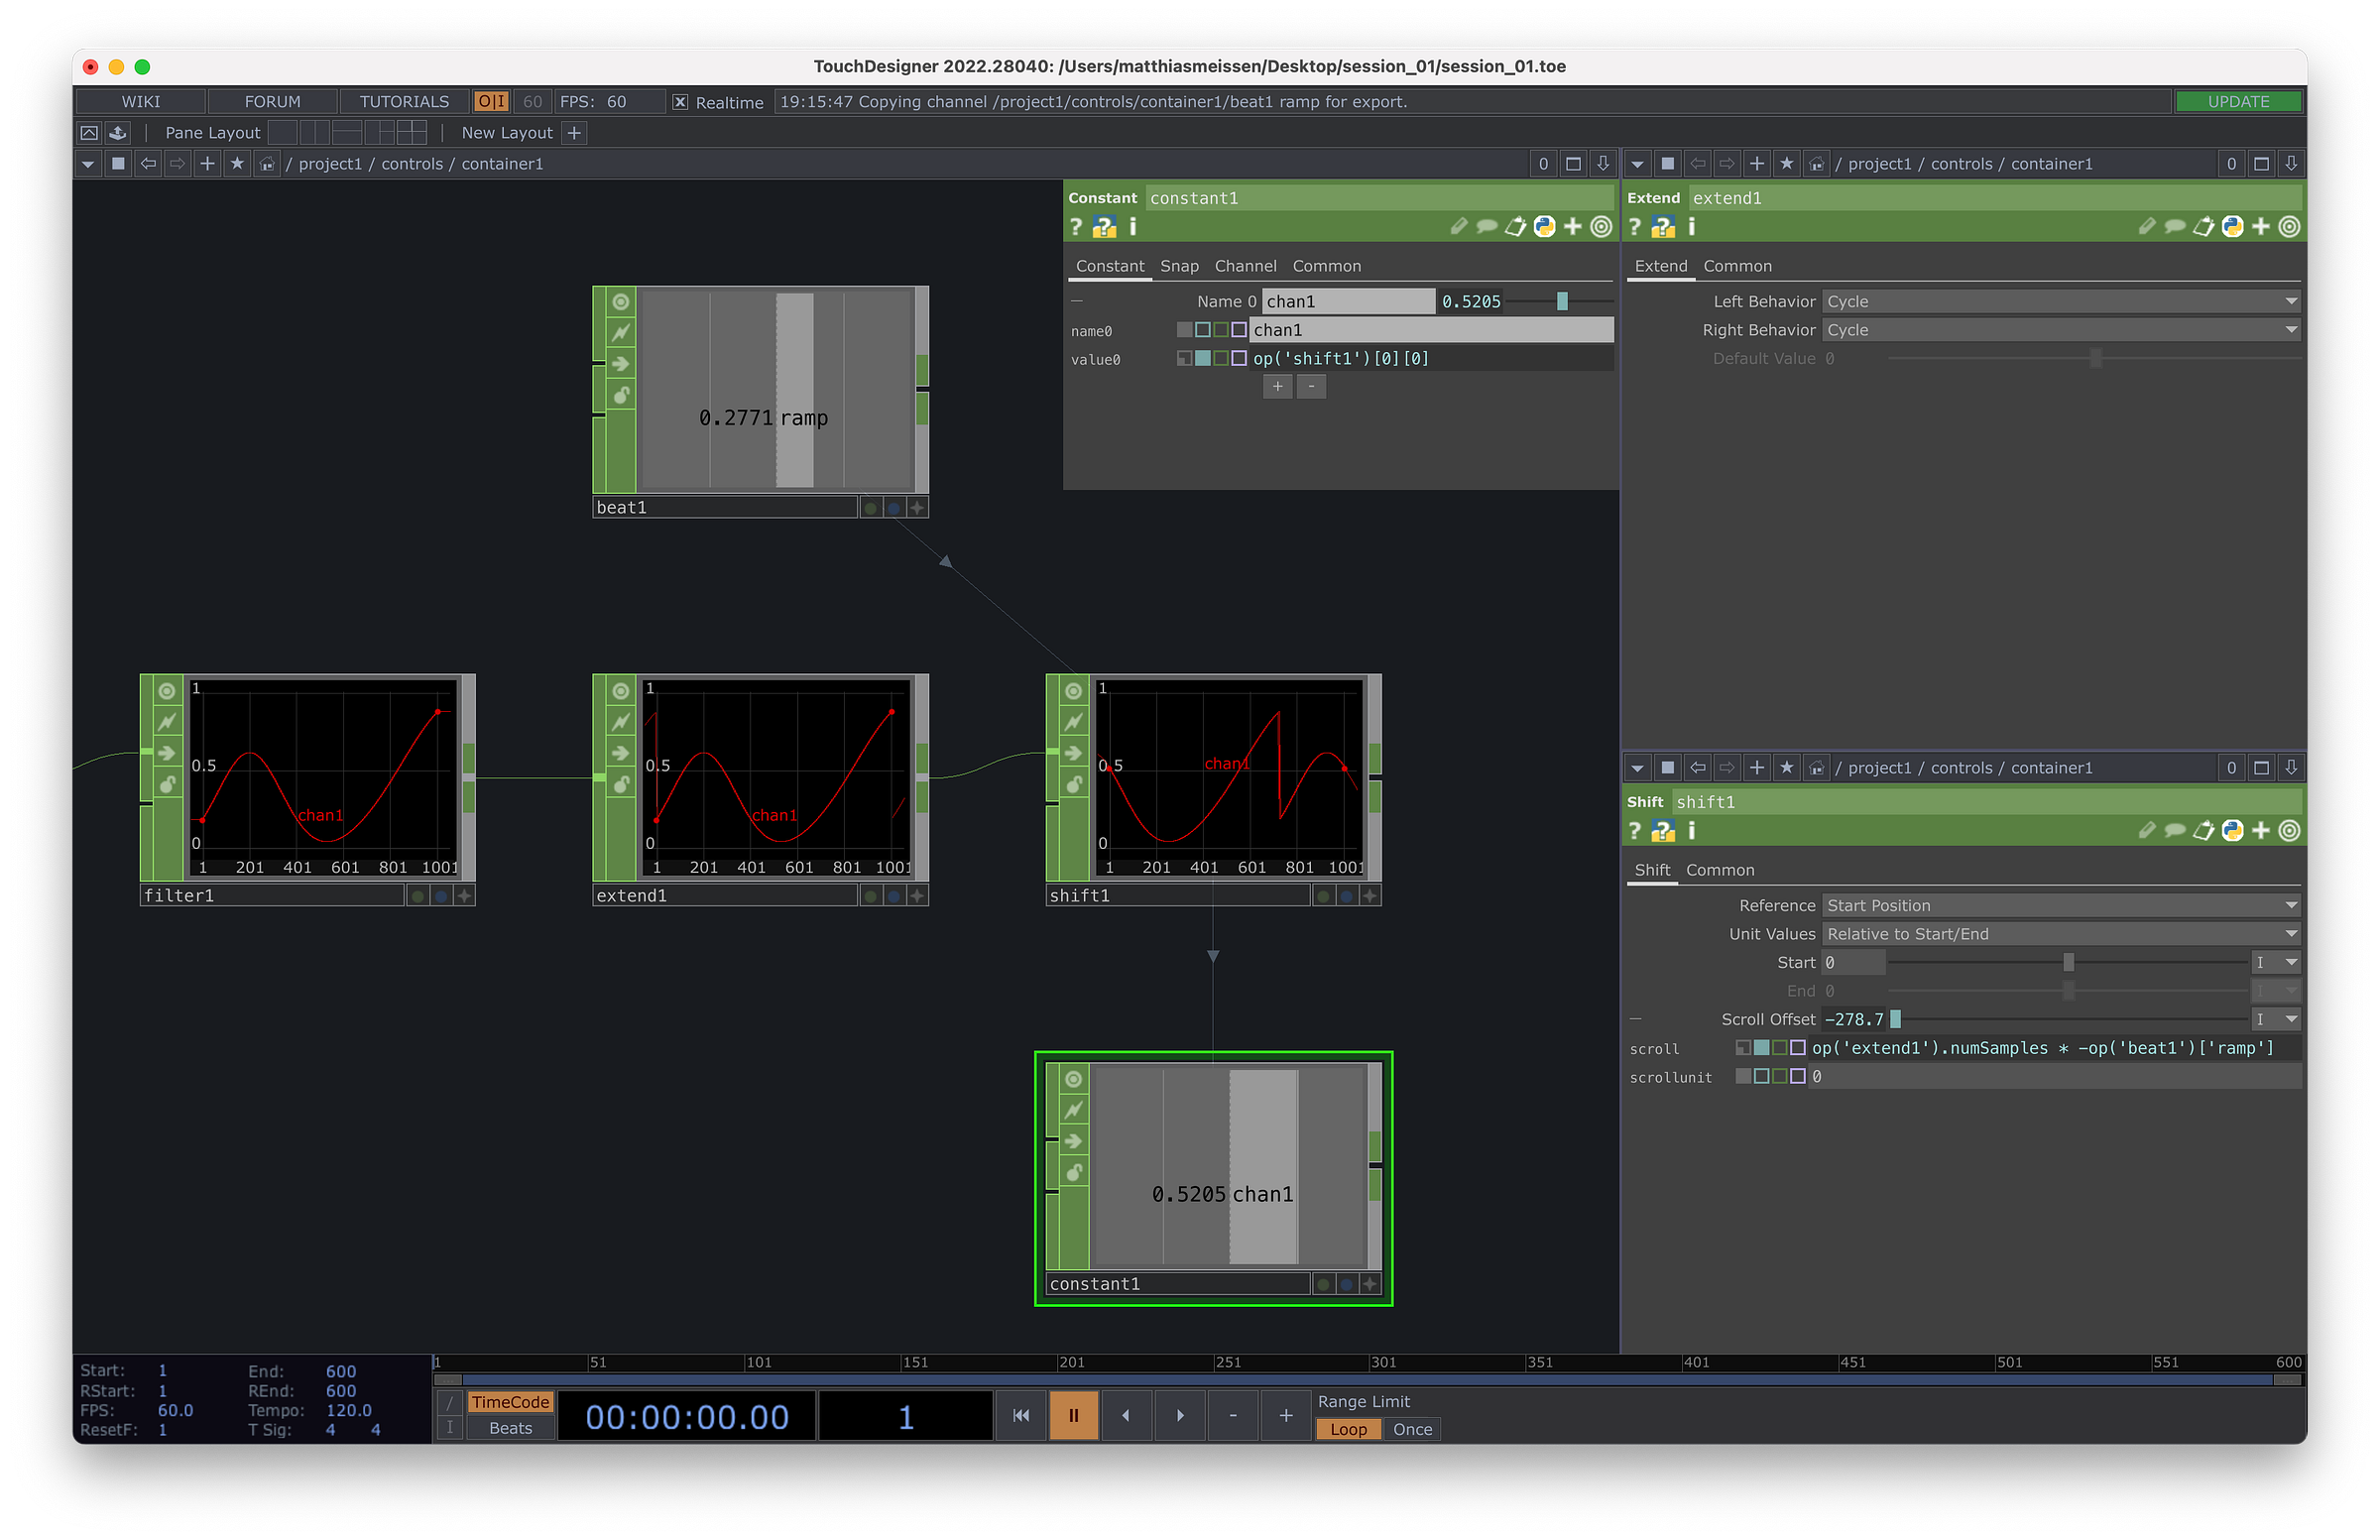Jump to timeline start with rewind button
Image resolution: width=2380 pixels, height=1540 pixels.
[x=1020, y=1415]
